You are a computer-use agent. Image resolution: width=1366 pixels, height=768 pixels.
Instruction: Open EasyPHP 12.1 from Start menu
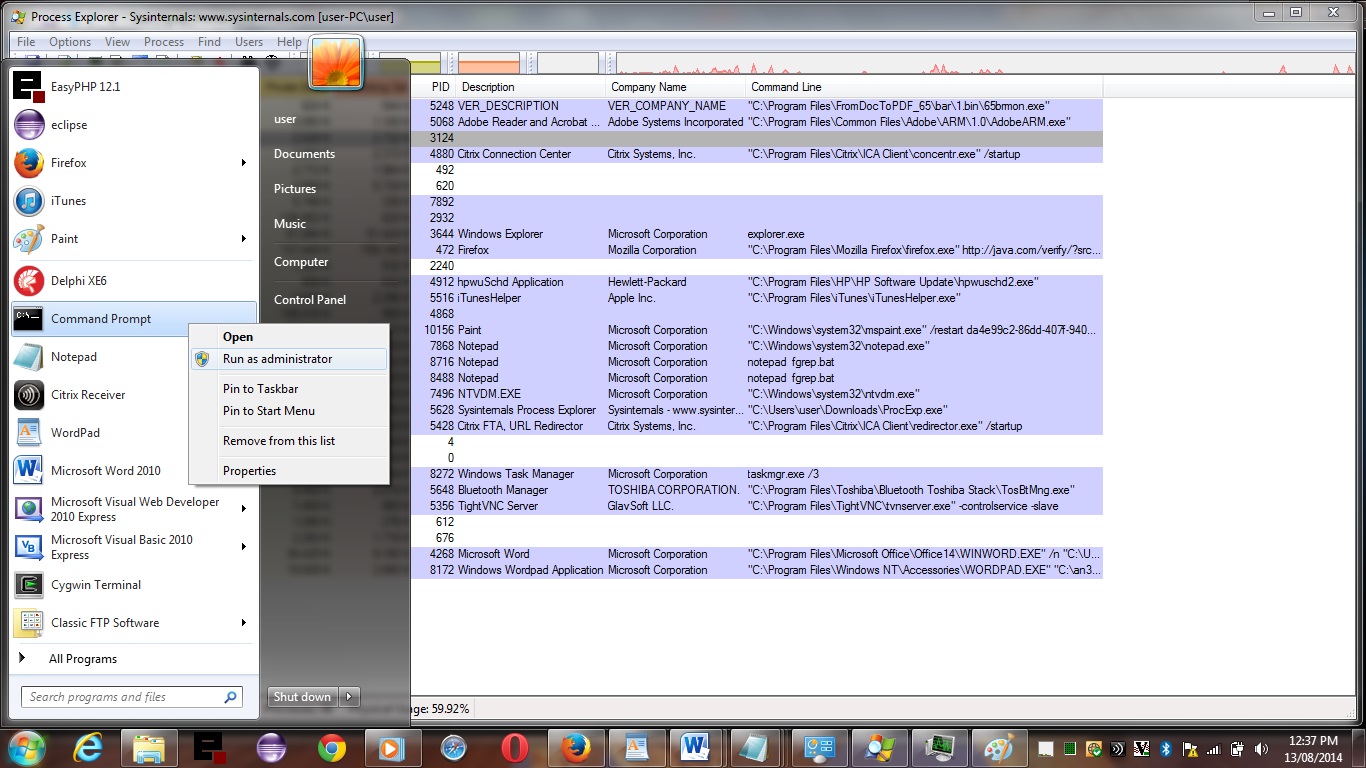134,87
